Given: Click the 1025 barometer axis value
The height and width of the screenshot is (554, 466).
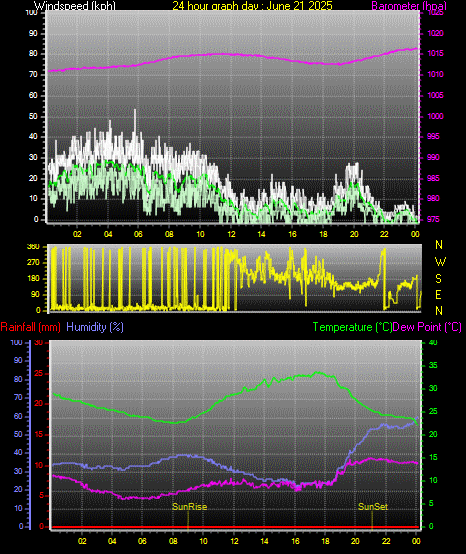Looking at the screenshot, I should 435,13.
